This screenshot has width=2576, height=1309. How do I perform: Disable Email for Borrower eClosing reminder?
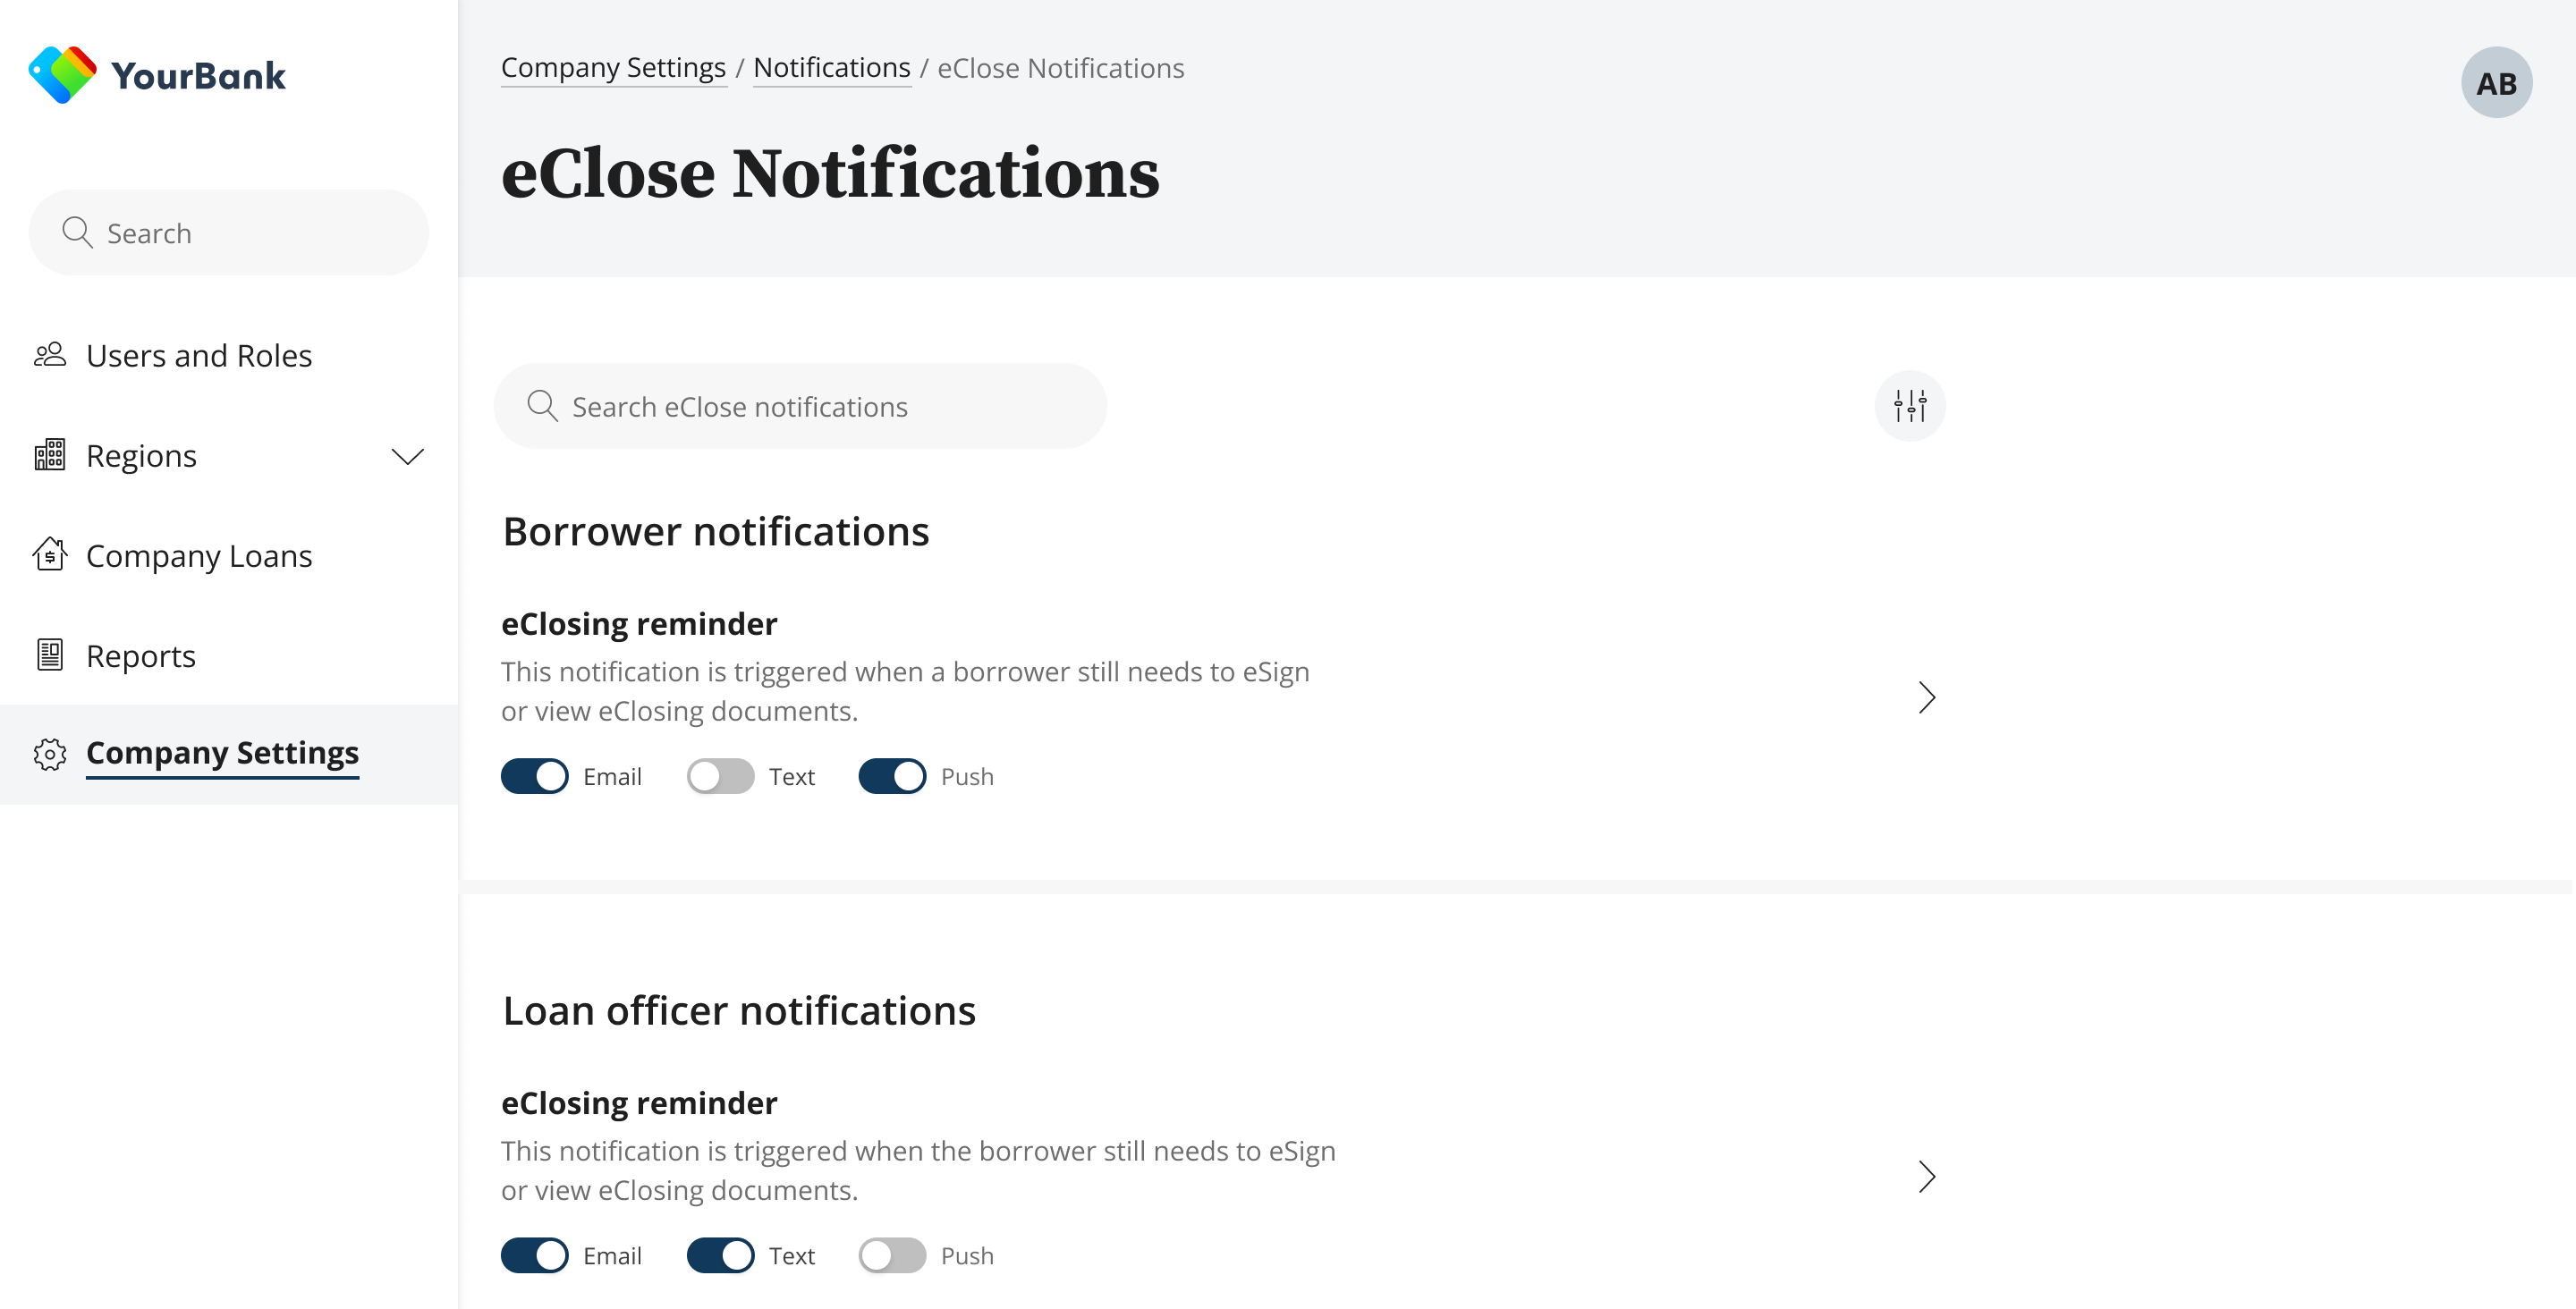click(535, 776)
